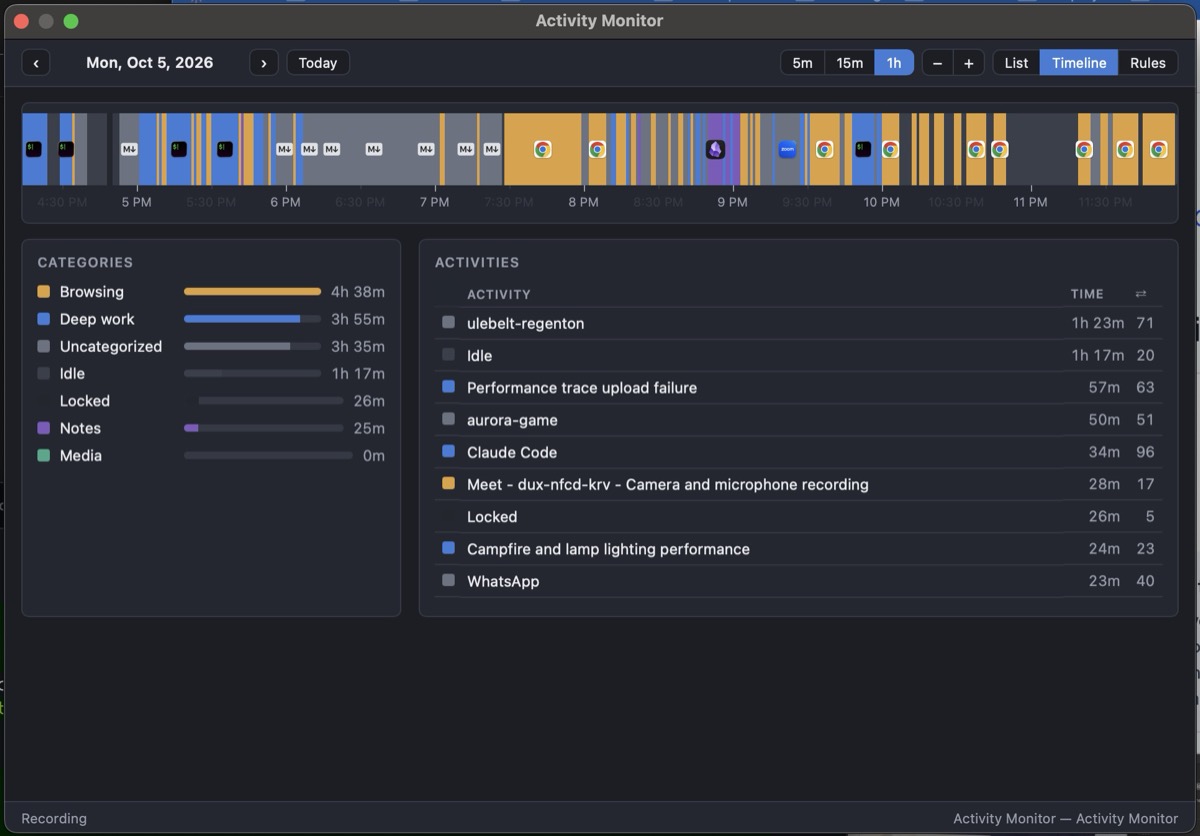Click the last Chrome icon at timeline end
Image resolution: width=1200 pixels, height=836 pixels.
tap(1158, 149)
